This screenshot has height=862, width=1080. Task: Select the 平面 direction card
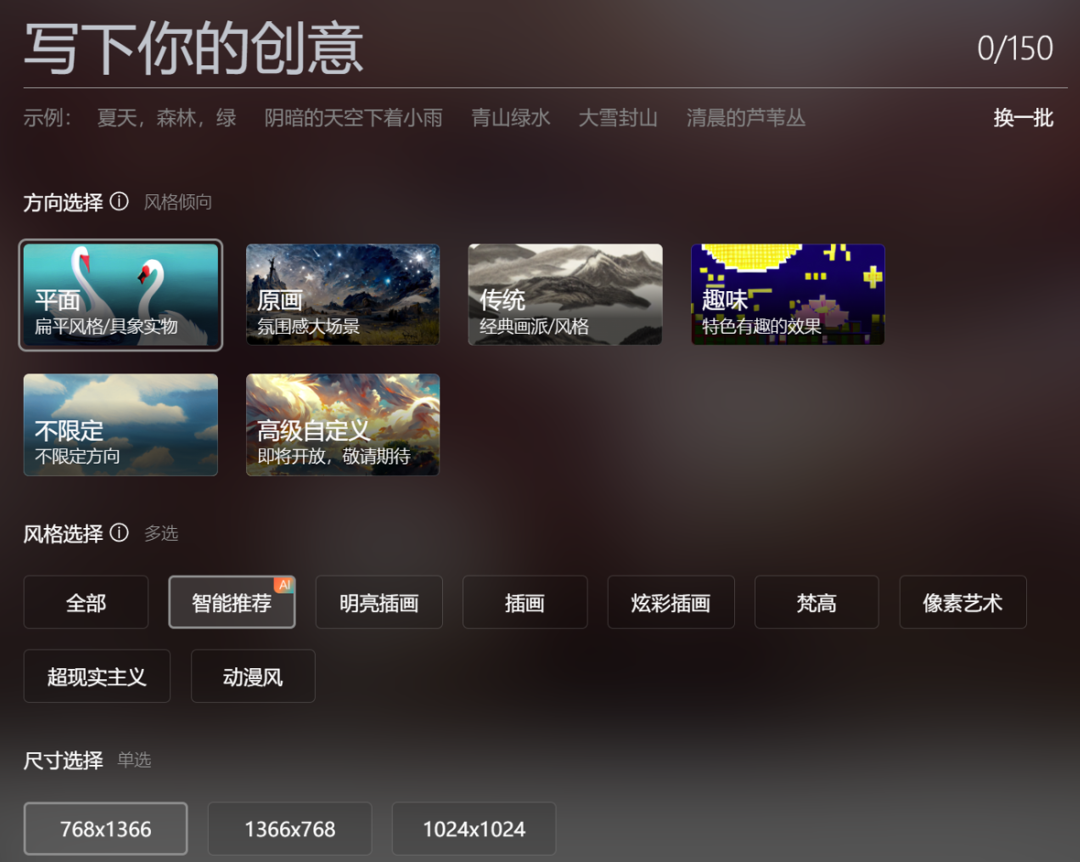pyautogui.click(x=120, y=294)
